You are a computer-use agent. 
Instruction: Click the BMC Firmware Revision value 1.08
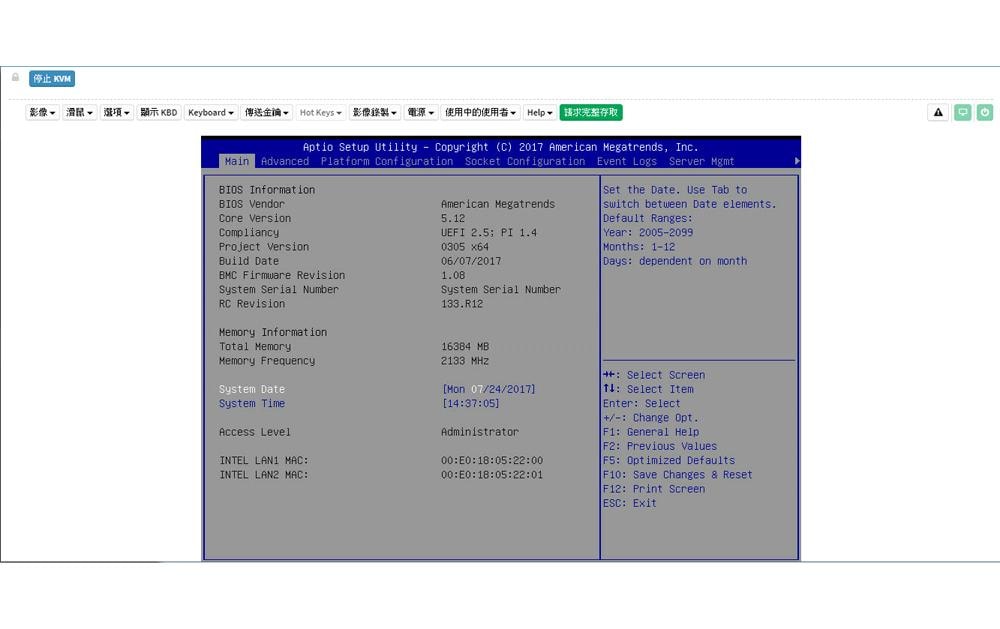pyautogui.click(x=453, y=275)
